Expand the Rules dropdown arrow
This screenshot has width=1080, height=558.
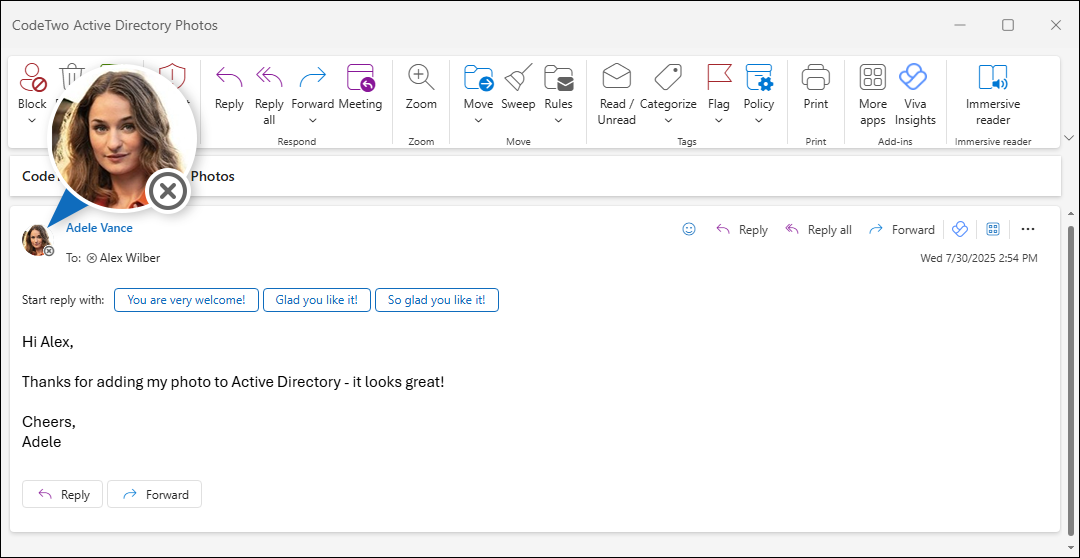pyautogui.click(x=559, y=121)
